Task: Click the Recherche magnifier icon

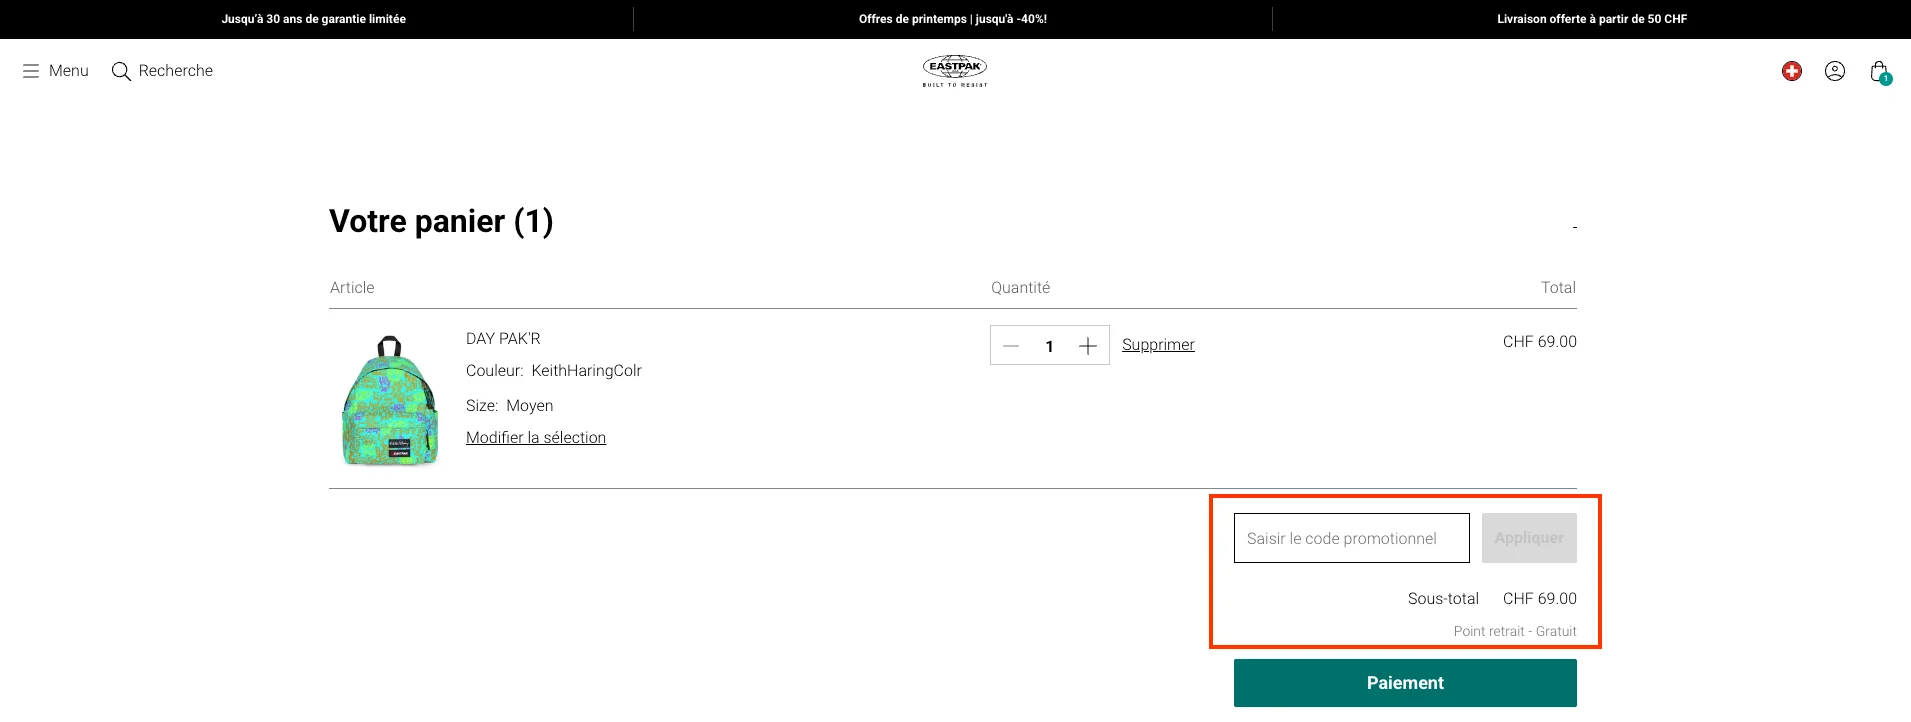Action: click(x=121, y=71)
